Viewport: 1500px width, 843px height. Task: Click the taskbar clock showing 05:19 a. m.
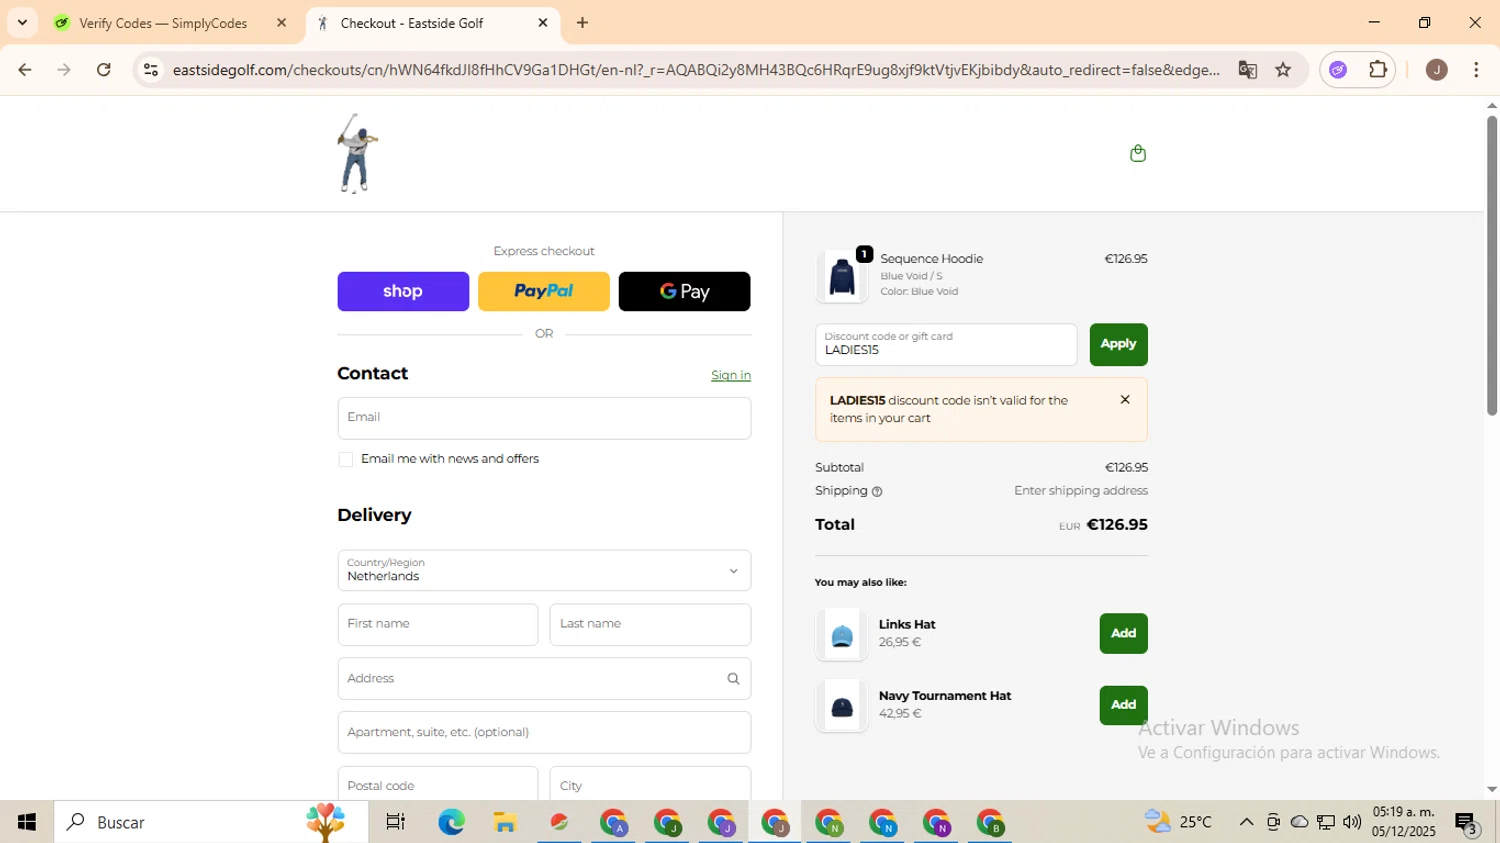[x=1404, y=822]
